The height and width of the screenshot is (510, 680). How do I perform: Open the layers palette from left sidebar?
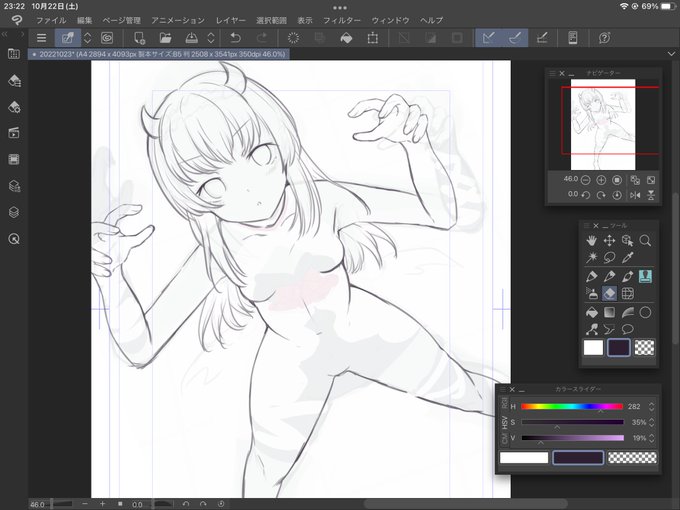pyautogui.click(x=14, y=212)
